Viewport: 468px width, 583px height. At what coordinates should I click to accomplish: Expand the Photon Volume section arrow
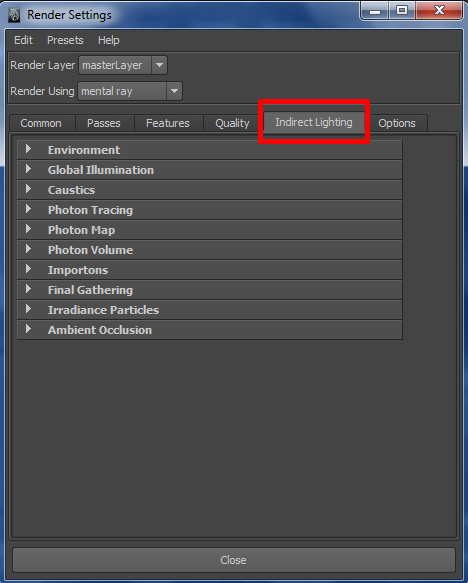pyautogui.click(x=28, y=249)
